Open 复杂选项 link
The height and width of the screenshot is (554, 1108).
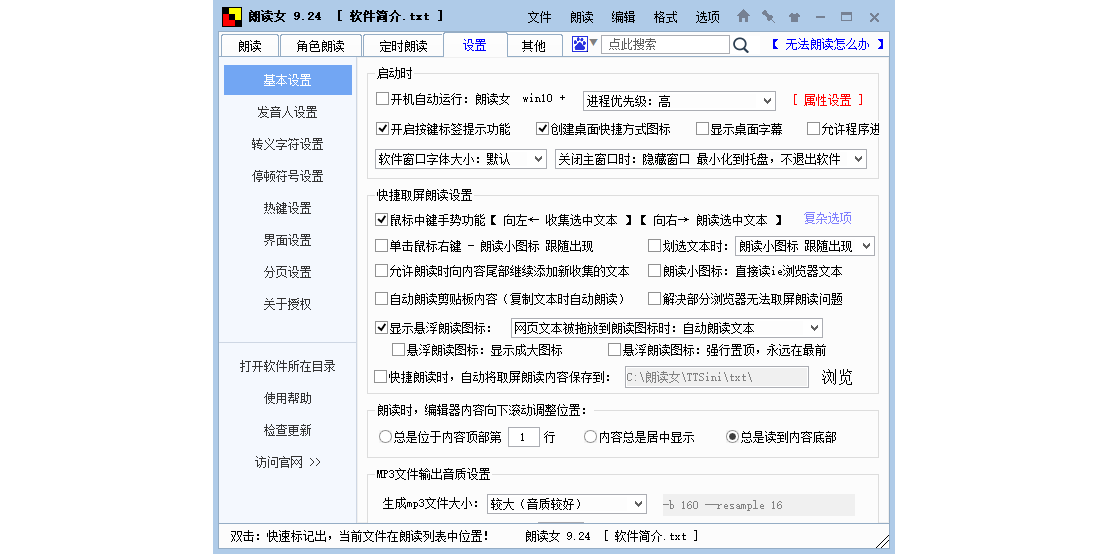[x=827, y=218]
